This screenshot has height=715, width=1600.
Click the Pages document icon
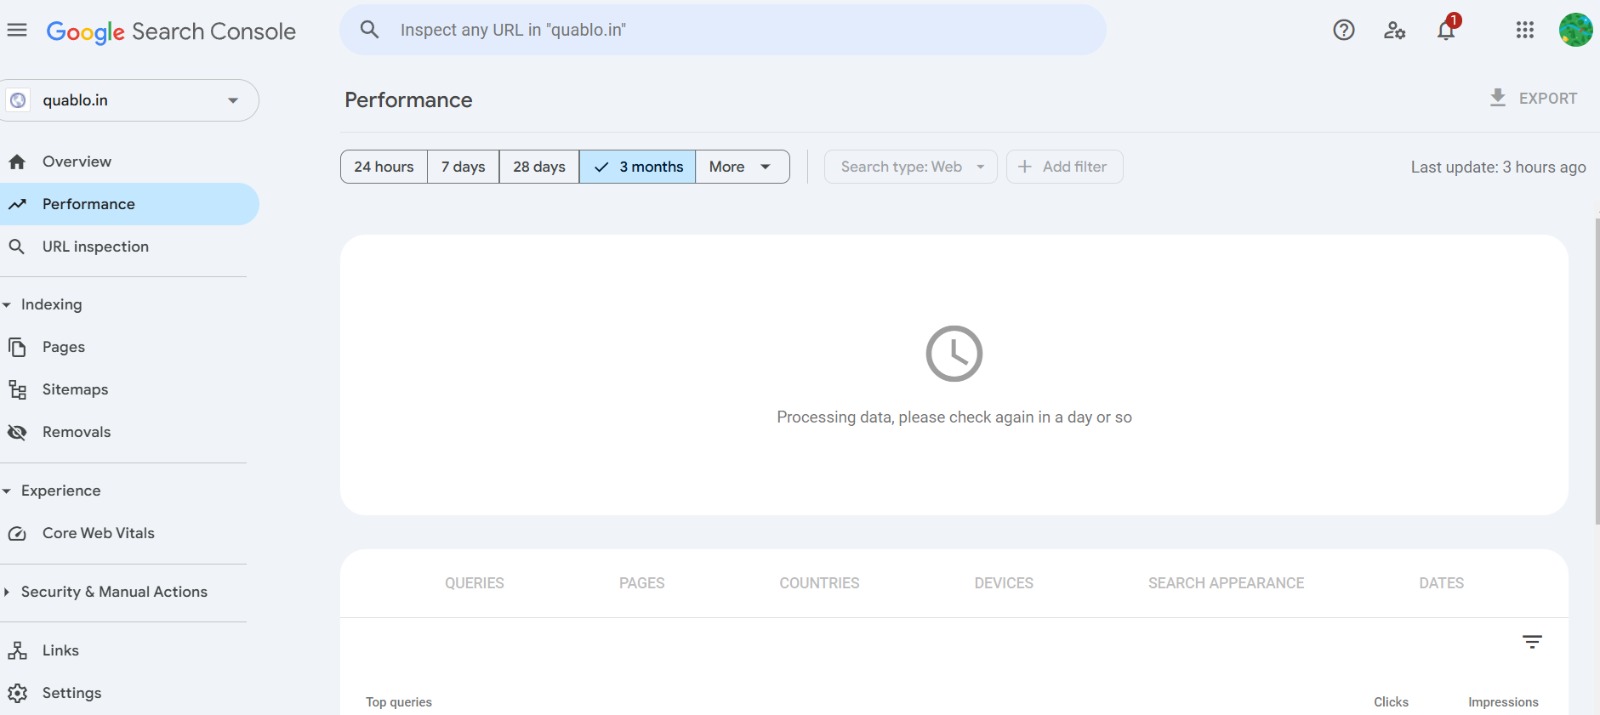point(17,347)
